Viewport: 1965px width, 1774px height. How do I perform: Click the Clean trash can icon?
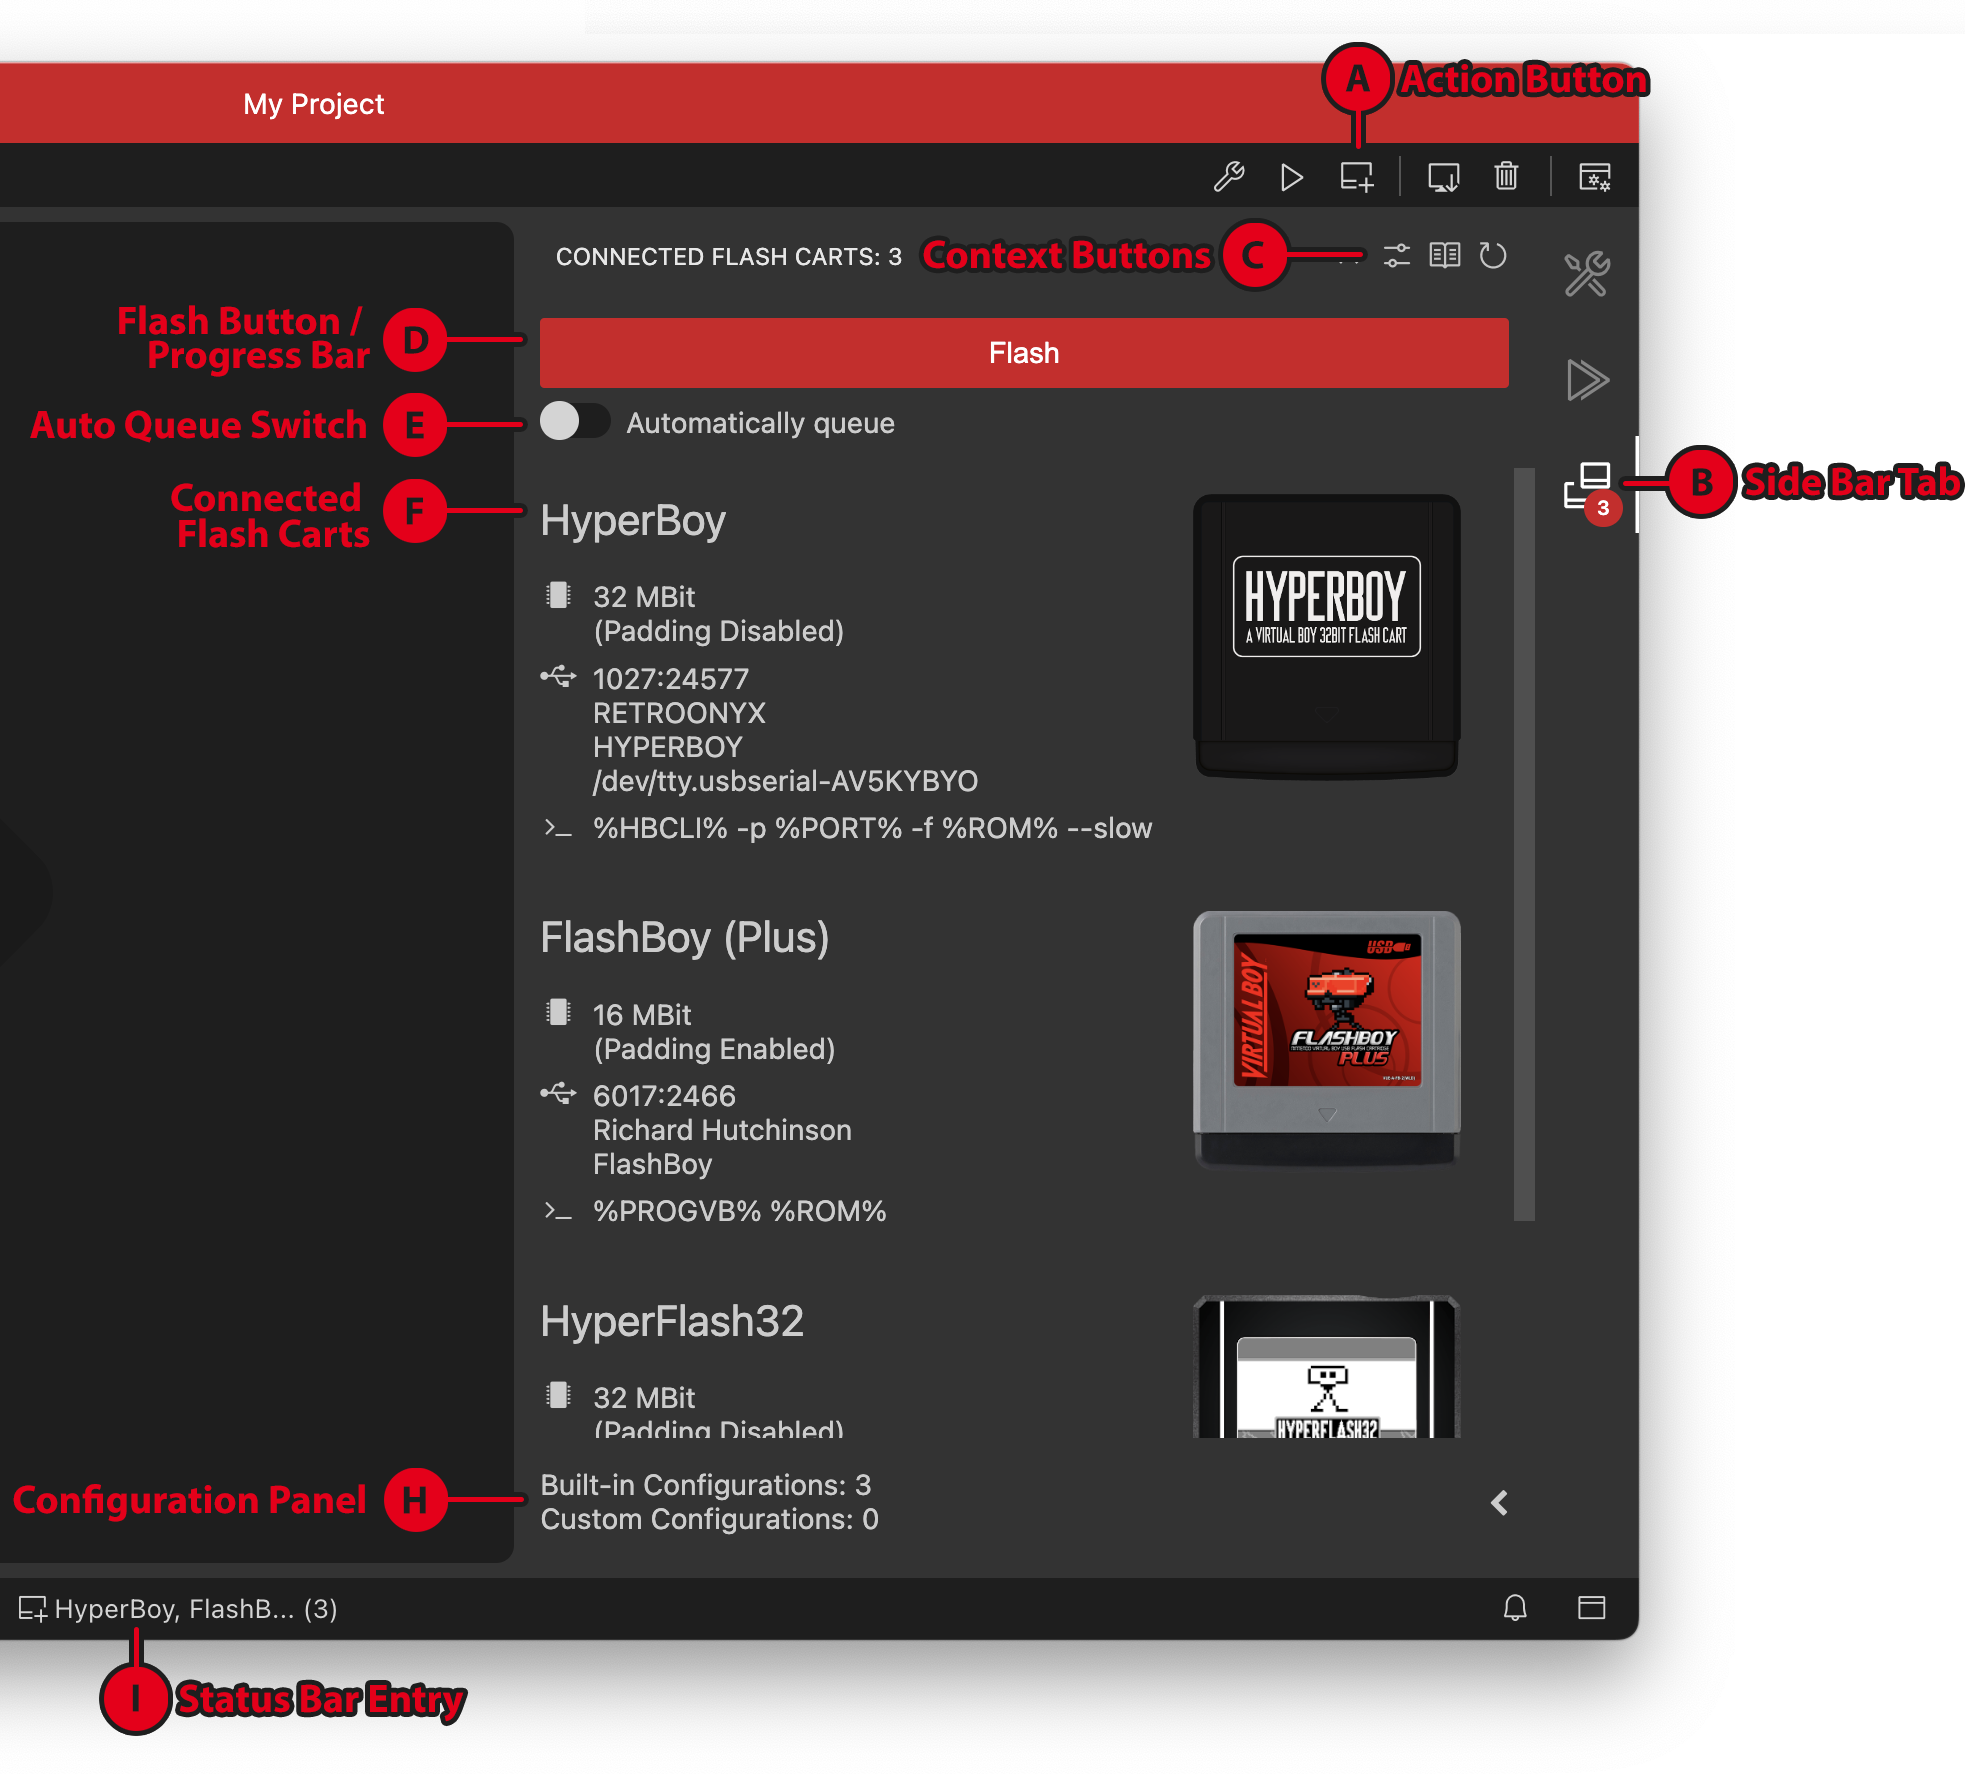[x=1506, y=177]
